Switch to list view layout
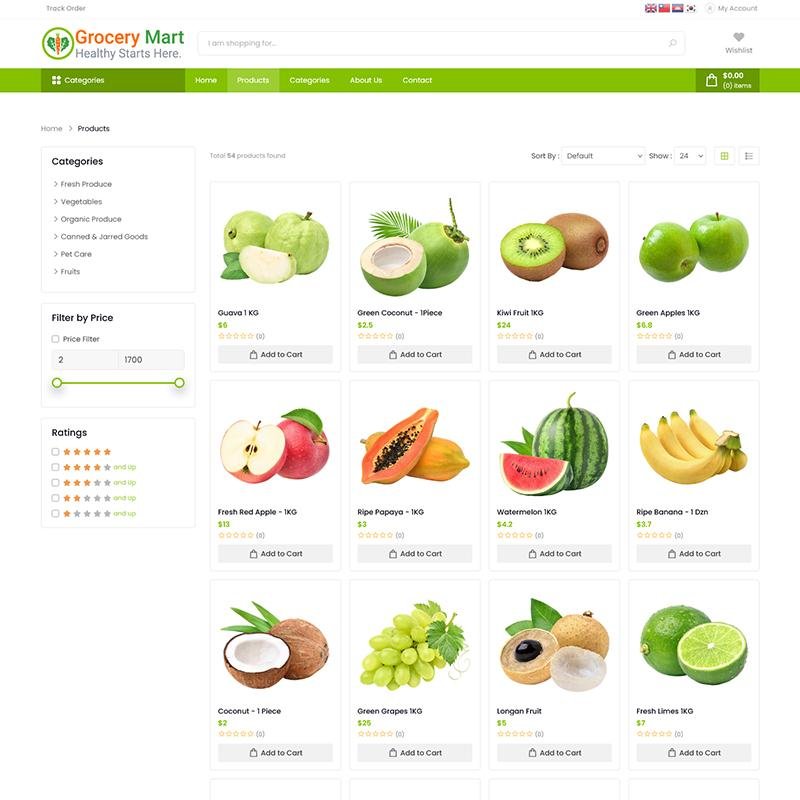This screenshot has width=800, height=800. (748, 156)
